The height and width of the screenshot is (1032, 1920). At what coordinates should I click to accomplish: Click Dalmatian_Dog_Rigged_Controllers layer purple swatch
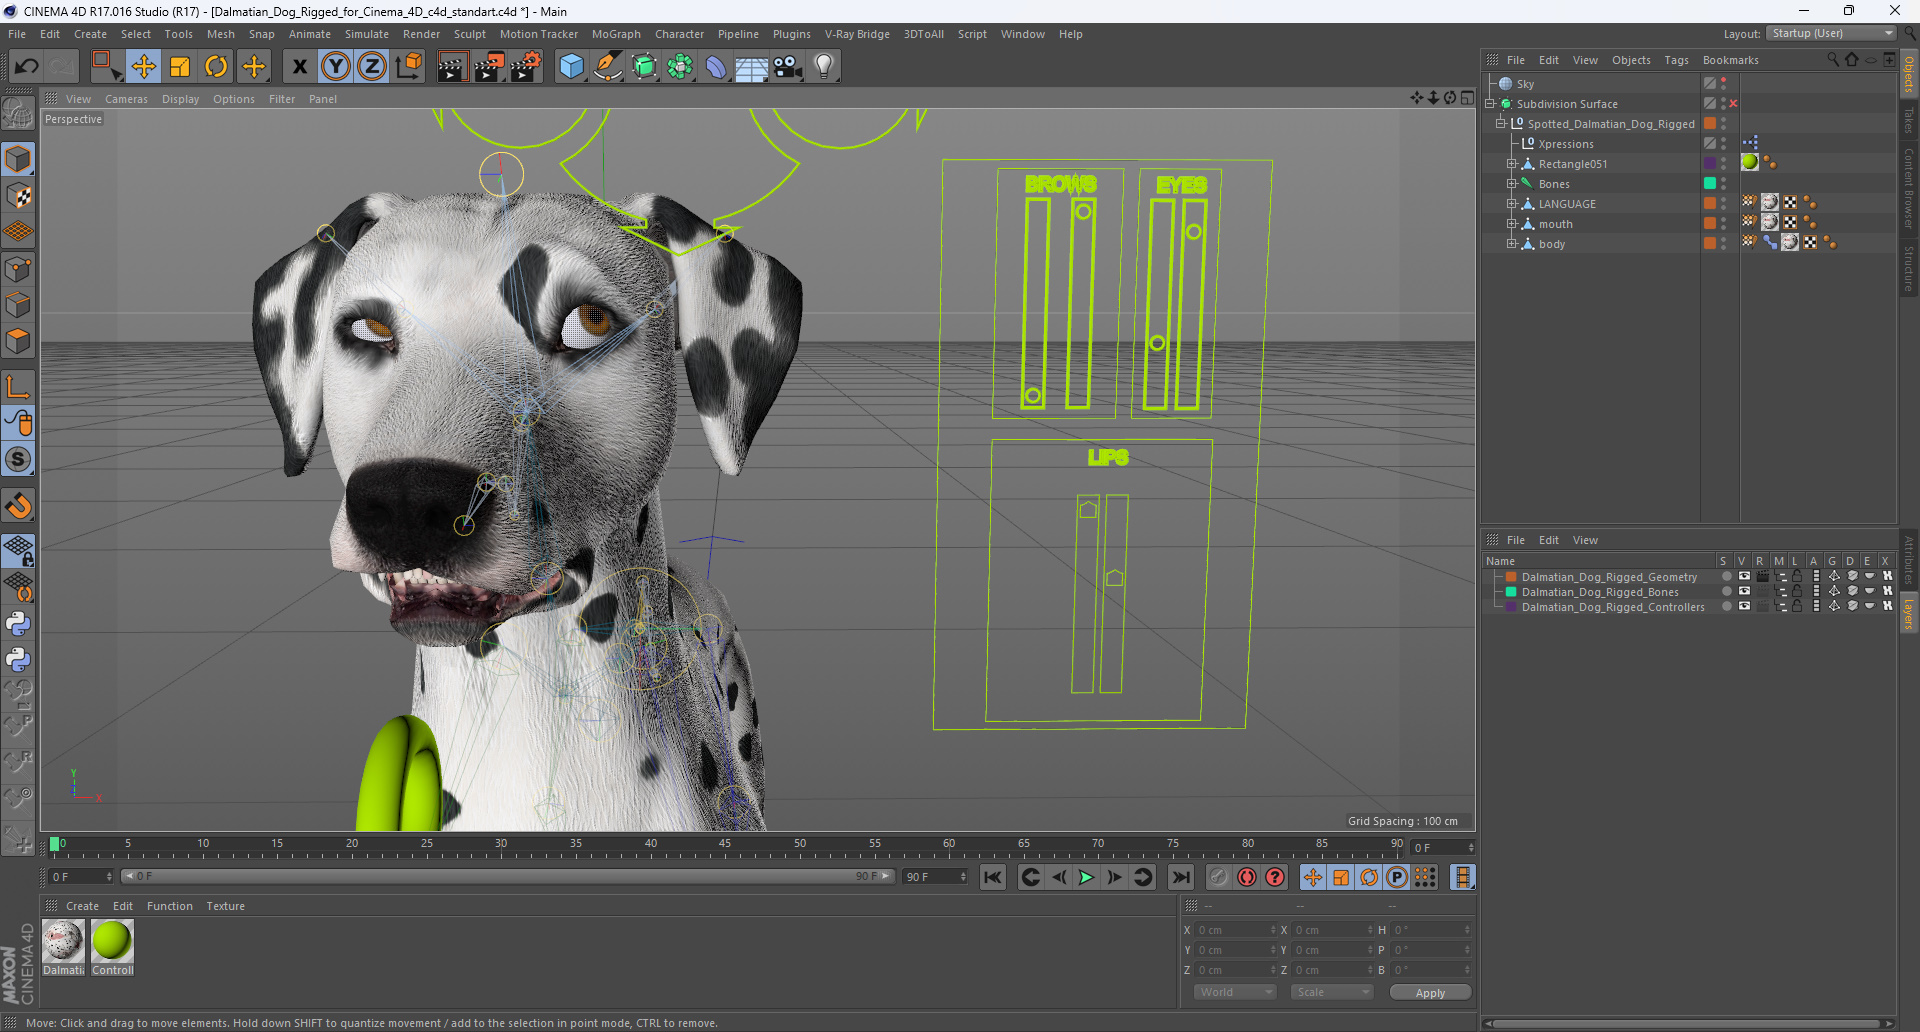[1511, 607]
